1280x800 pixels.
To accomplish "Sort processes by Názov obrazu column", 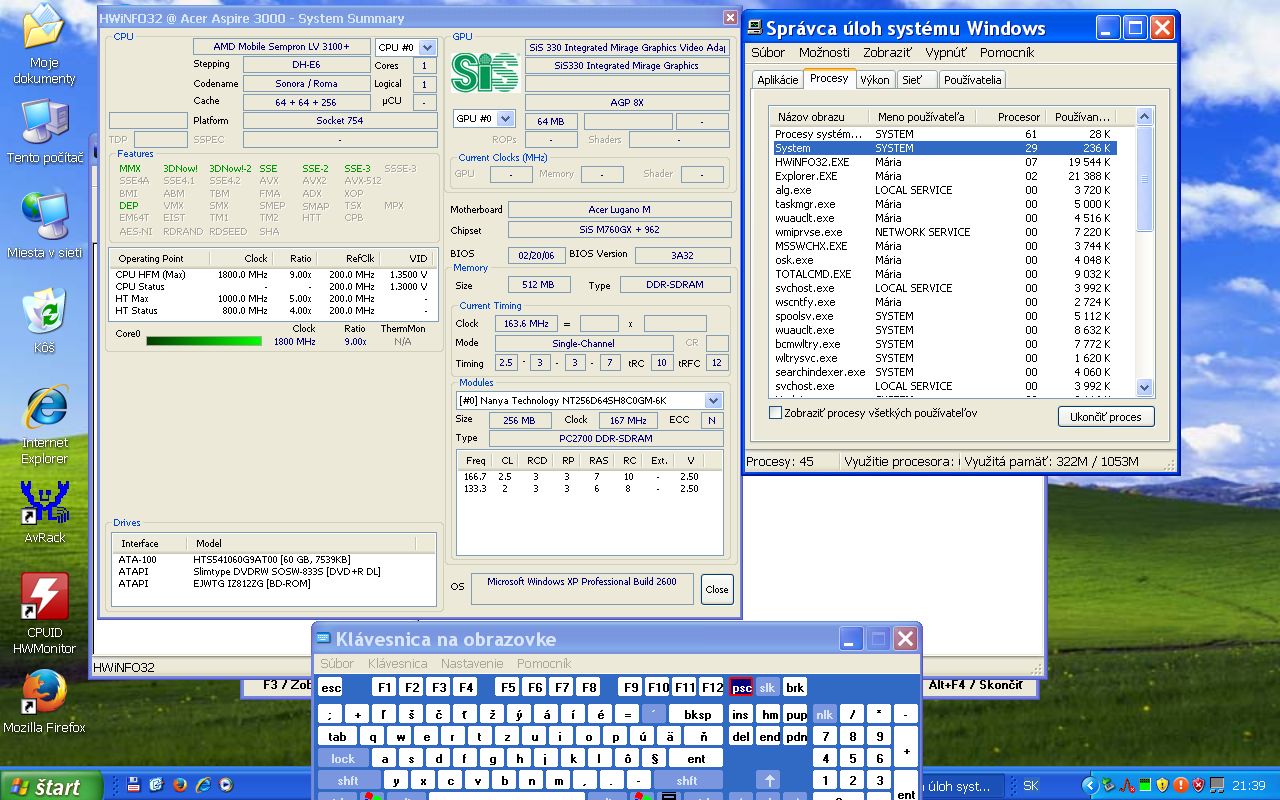I will click(818, 117).
